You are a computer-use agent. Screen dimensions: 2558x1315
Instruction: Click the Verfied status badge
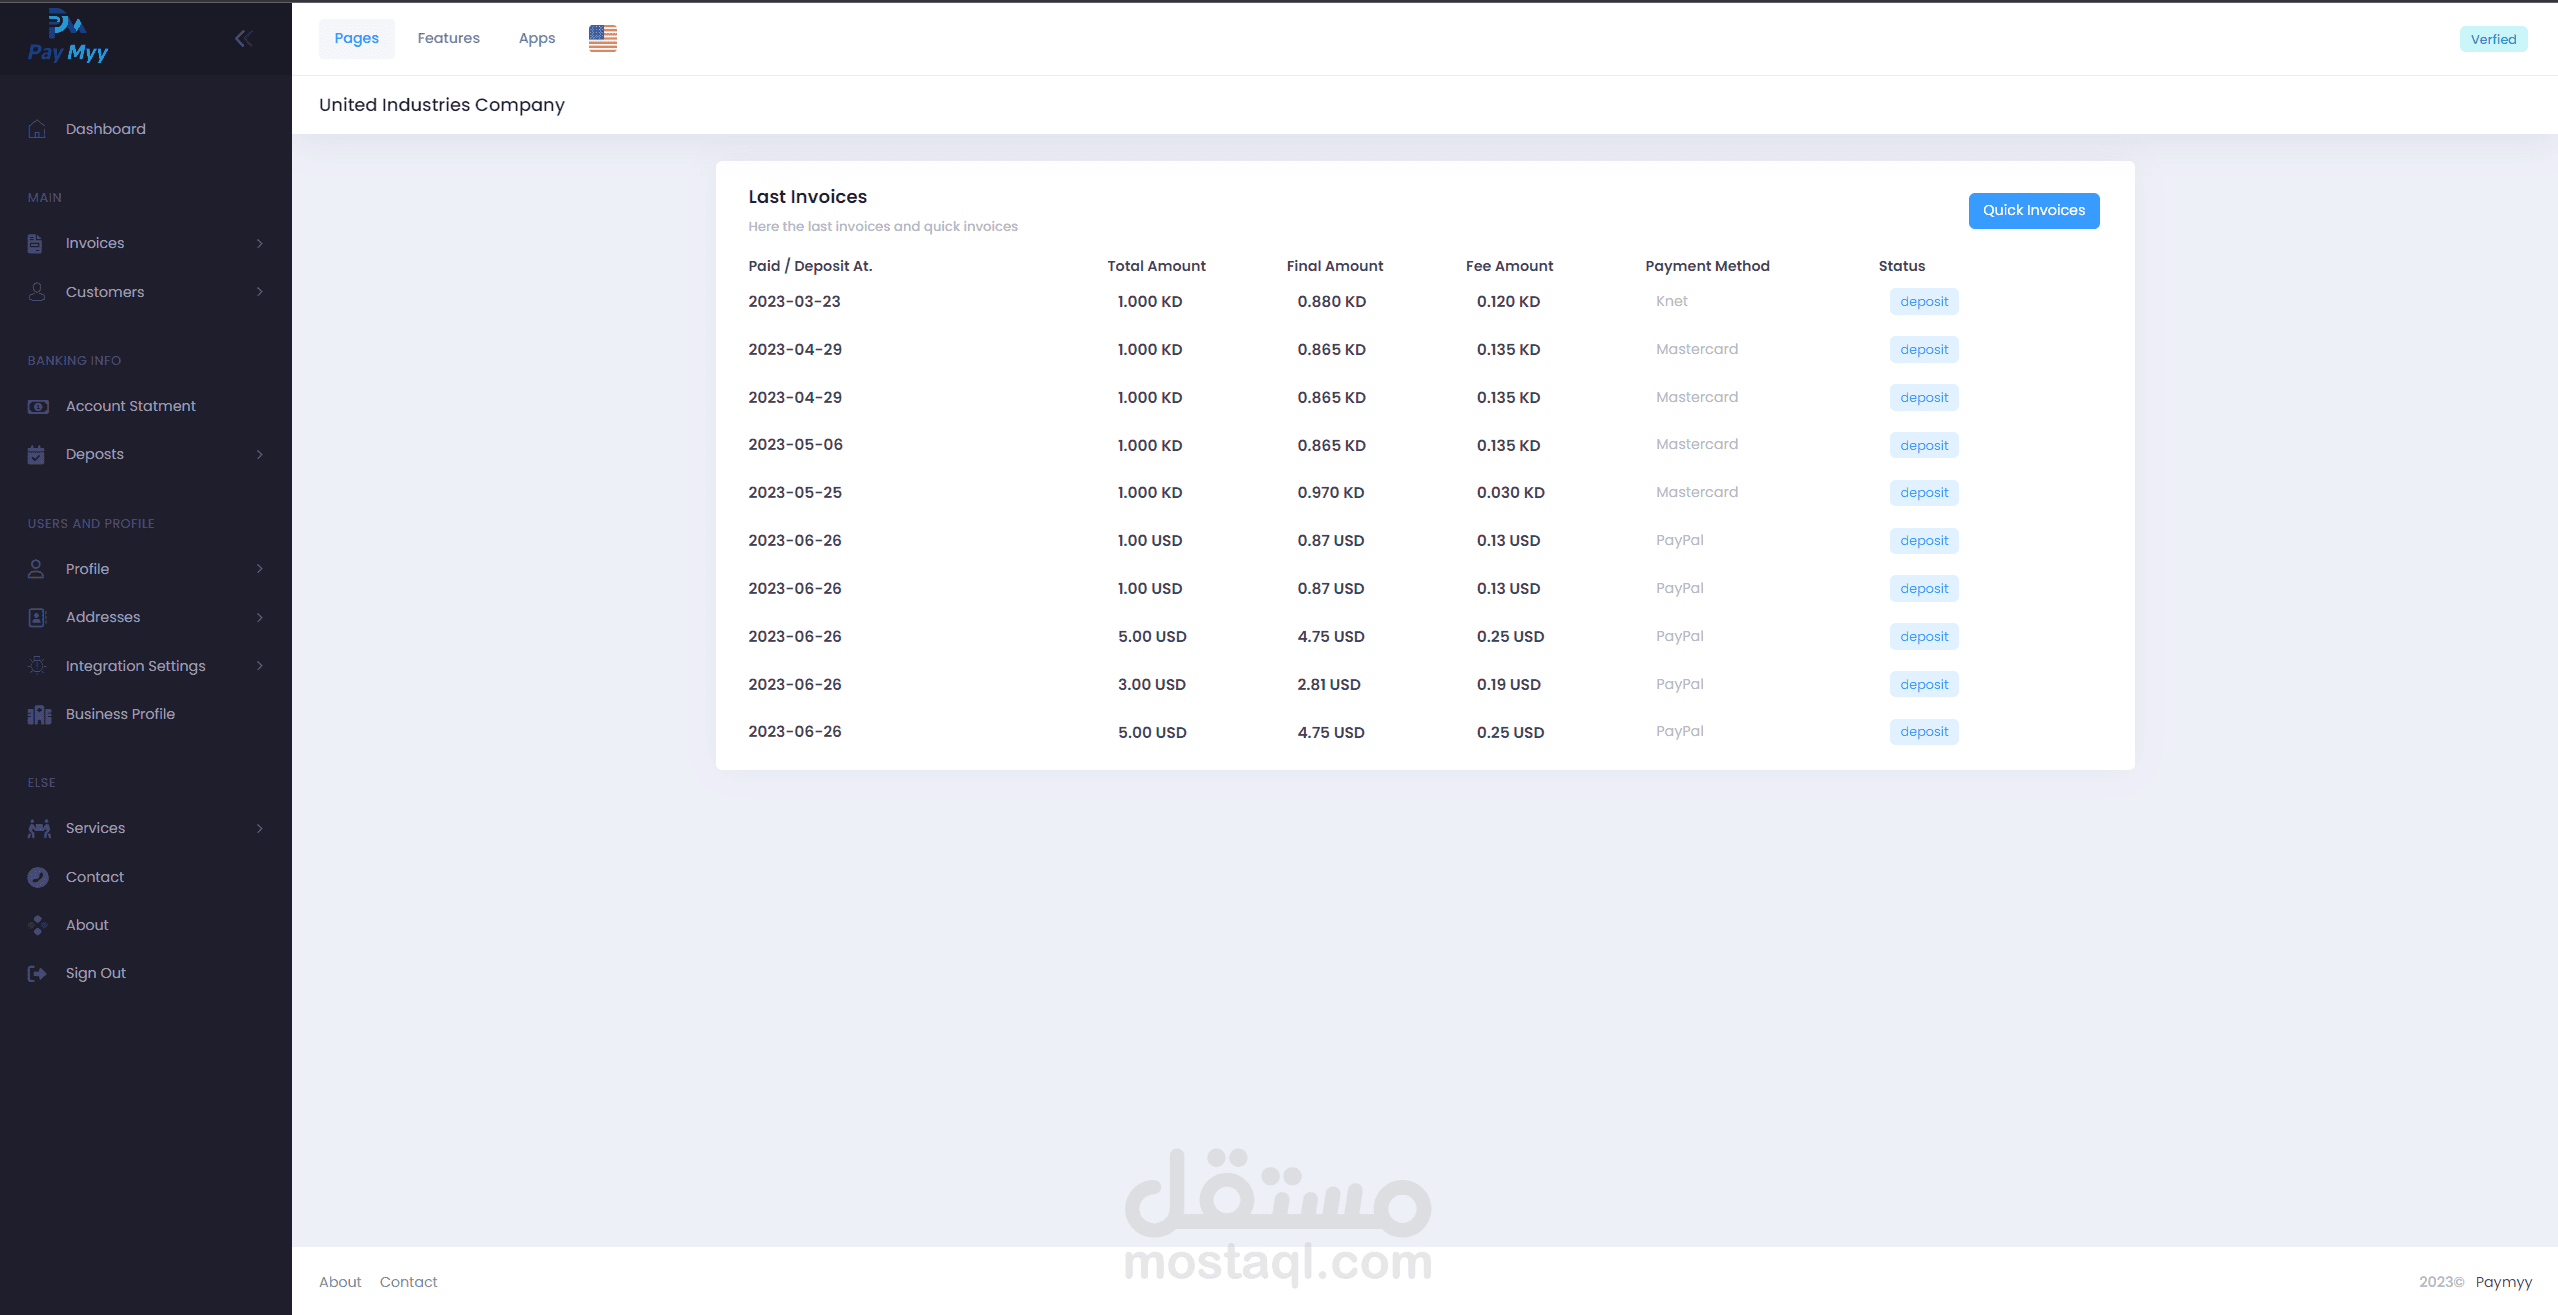click(2492, 39)
